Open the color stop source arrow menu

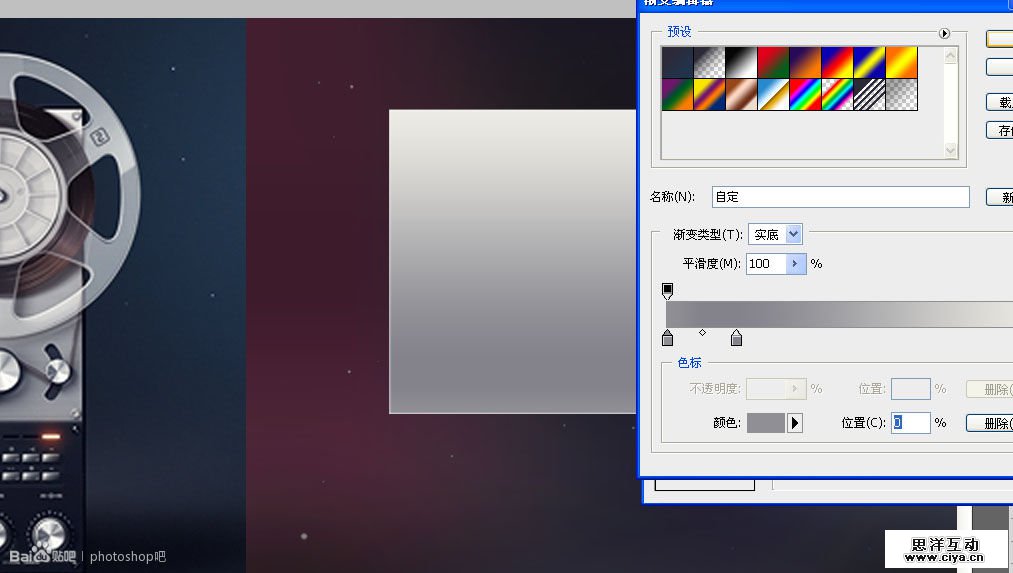(x=795, y=423)
